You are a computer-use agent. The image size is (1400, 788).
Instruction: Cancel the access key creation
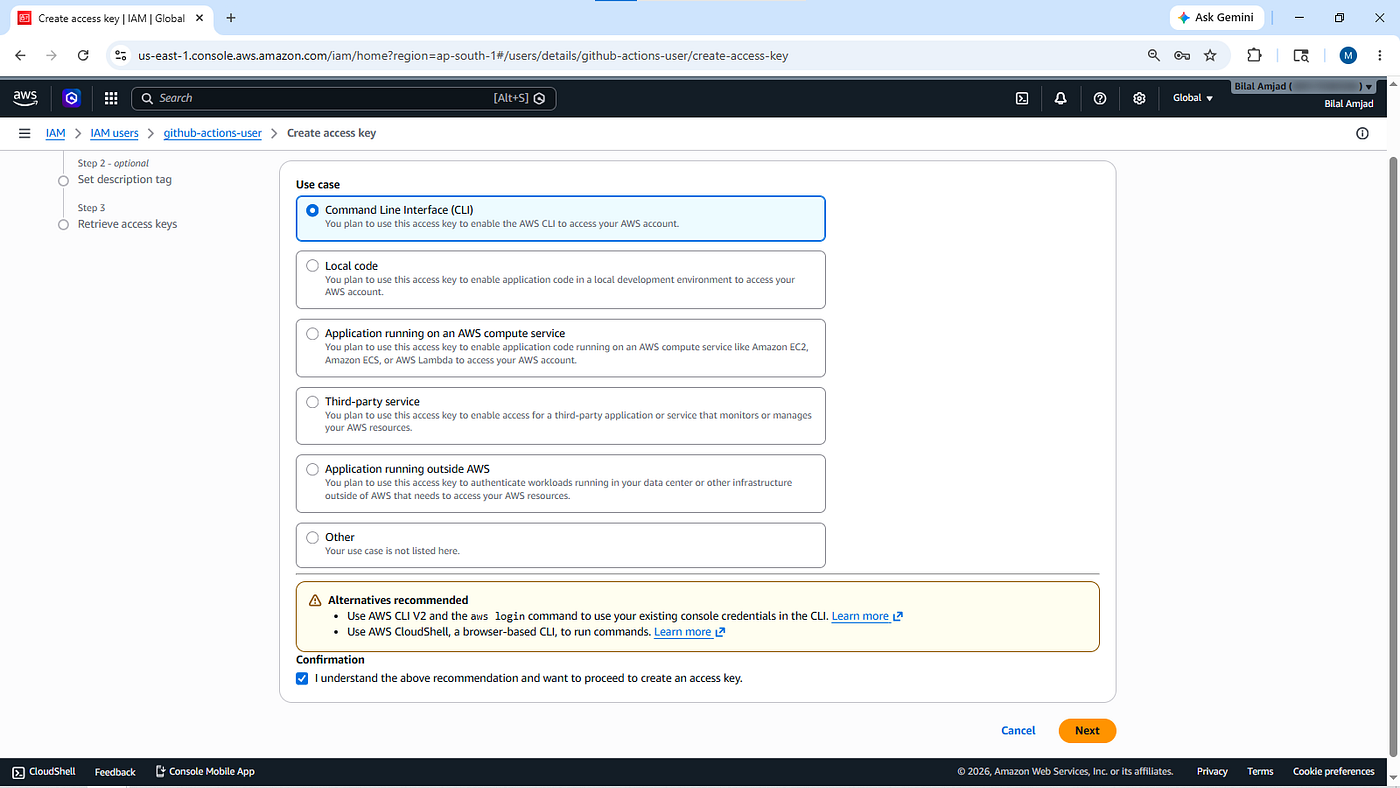[1018, 731]
